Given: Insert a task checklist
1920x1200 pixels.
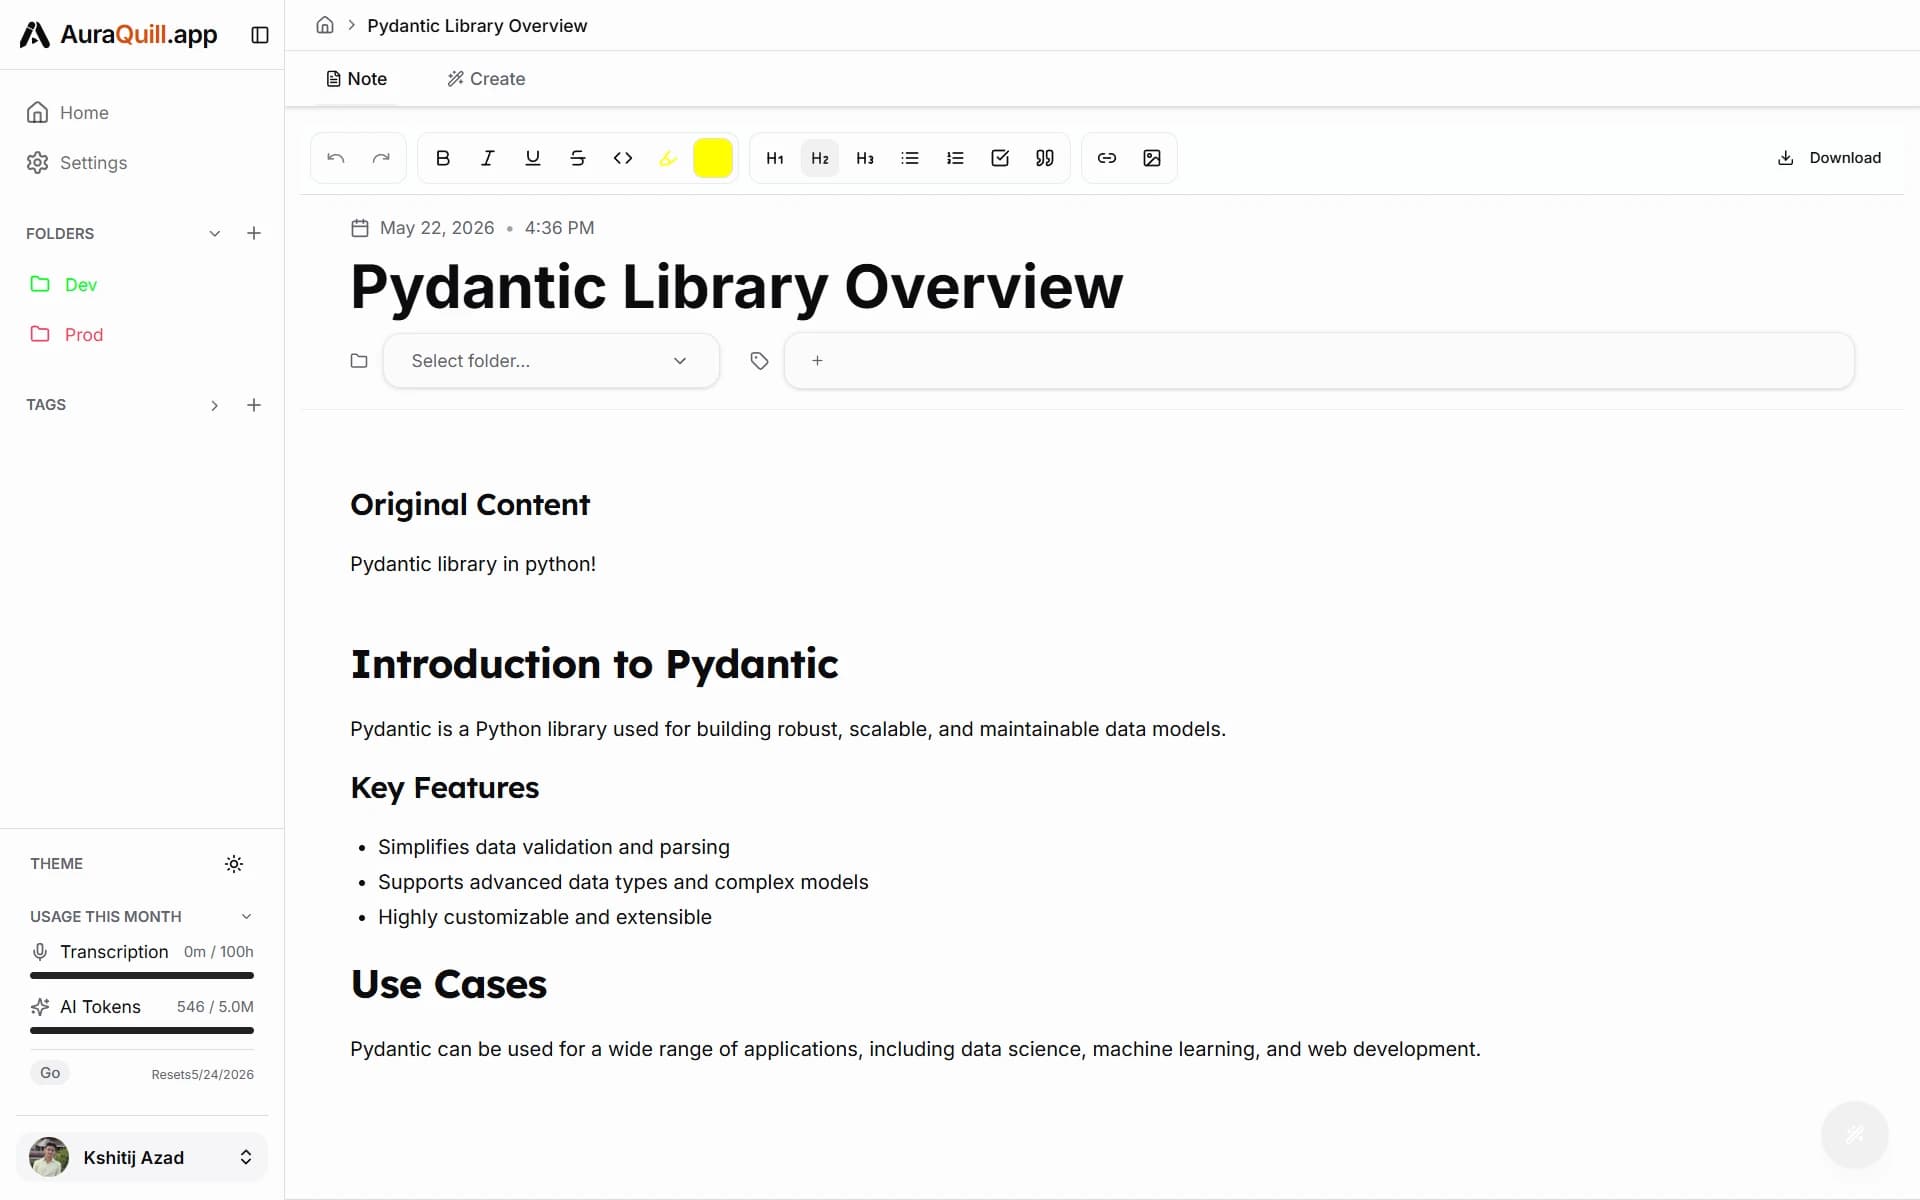Looking at the screenshot, I should 1000,158.
